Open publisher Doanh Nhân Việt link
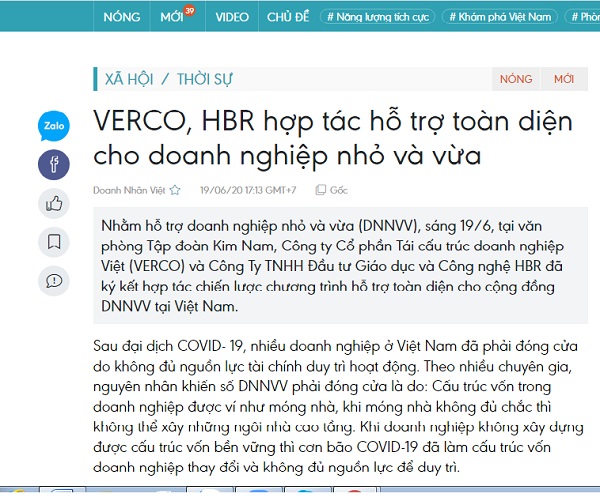 [x=129, y=190]
